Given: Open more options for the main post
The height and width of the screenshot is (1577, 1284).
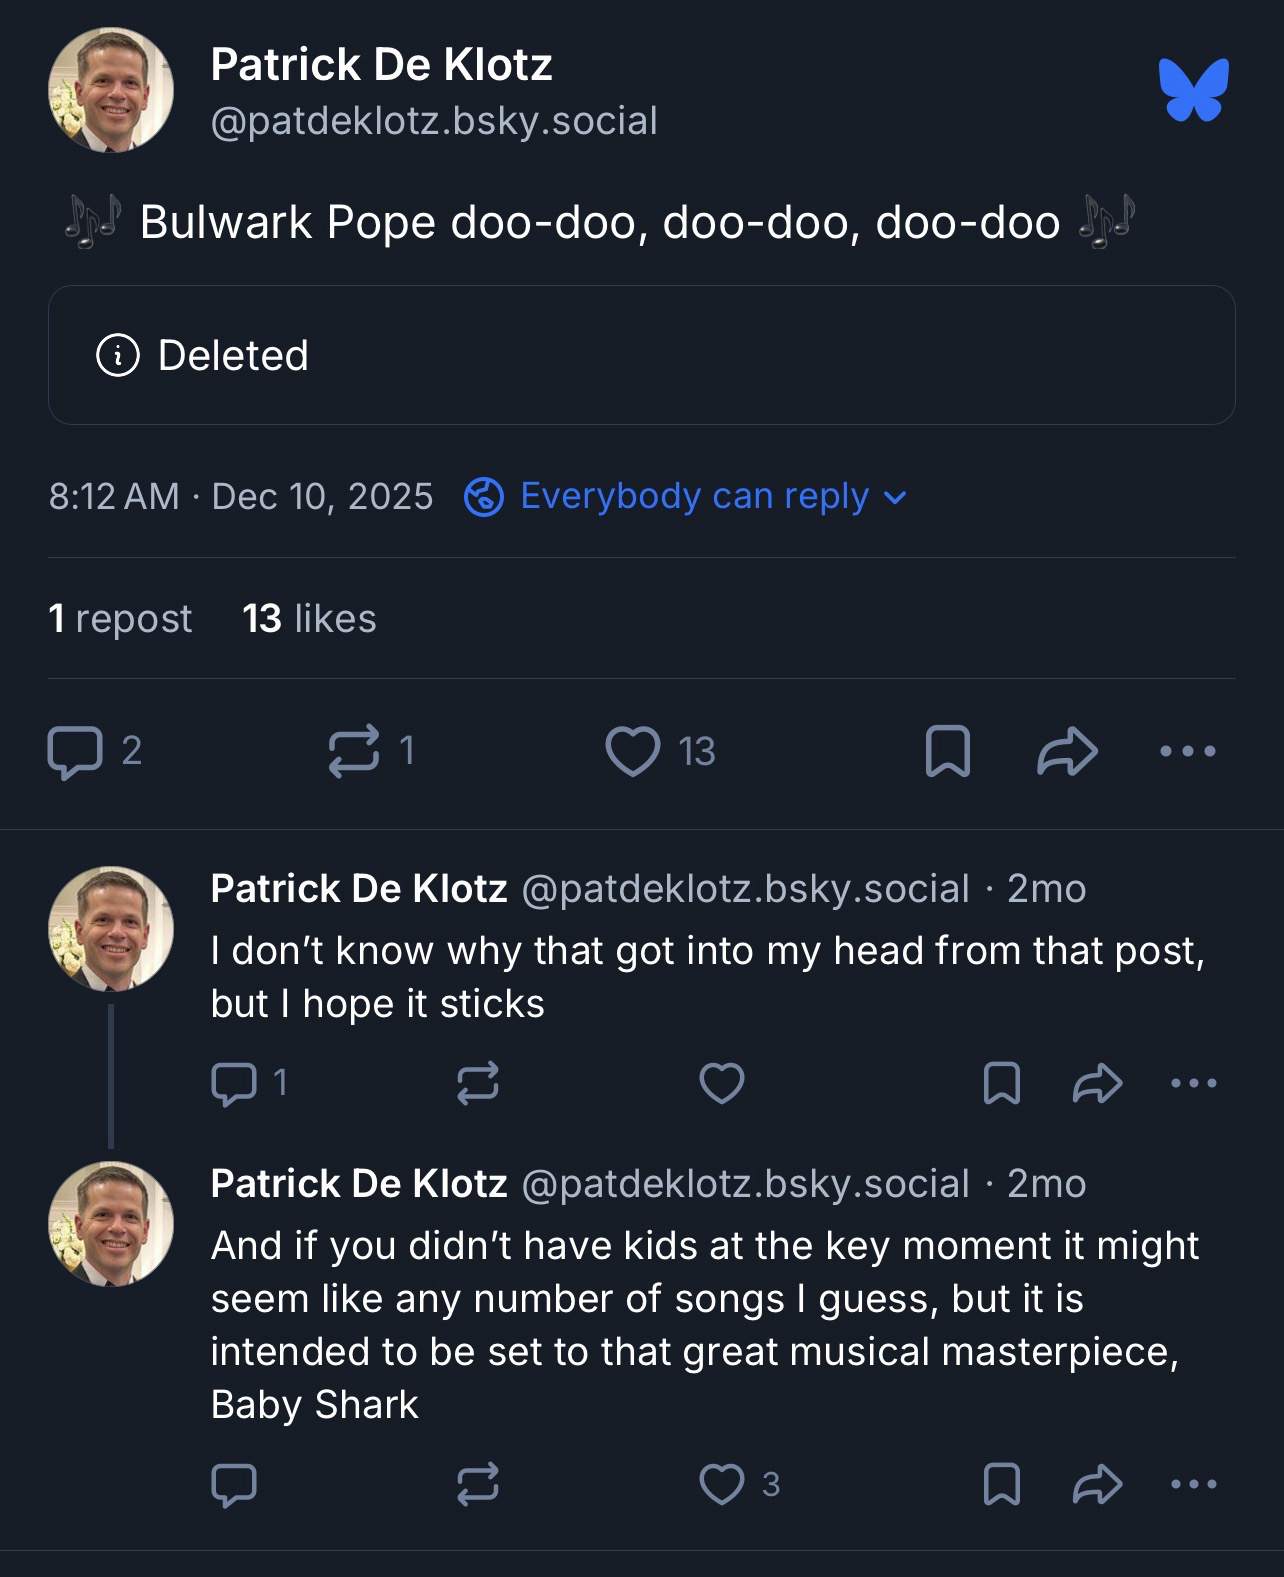Looking at the screenshot, I should [x=1188, y=751].
